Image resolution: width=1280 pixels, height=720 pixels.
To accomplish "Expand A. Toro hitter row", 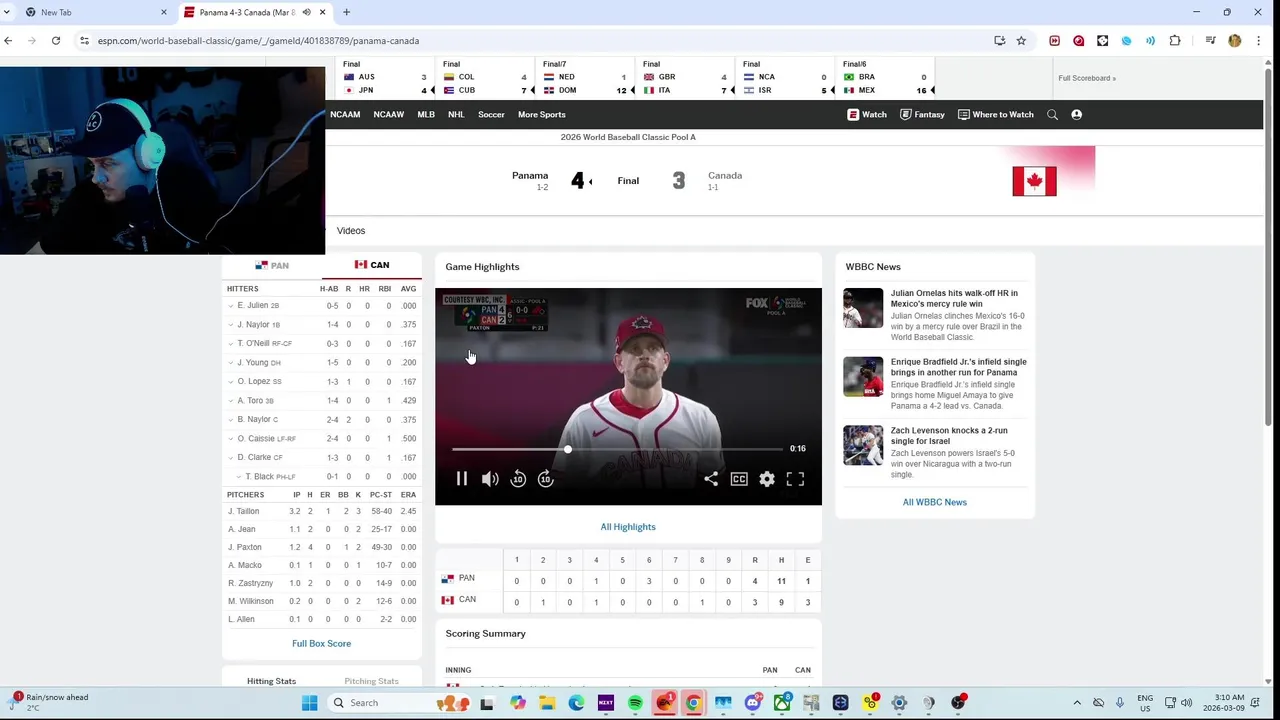I will (231, 401).
